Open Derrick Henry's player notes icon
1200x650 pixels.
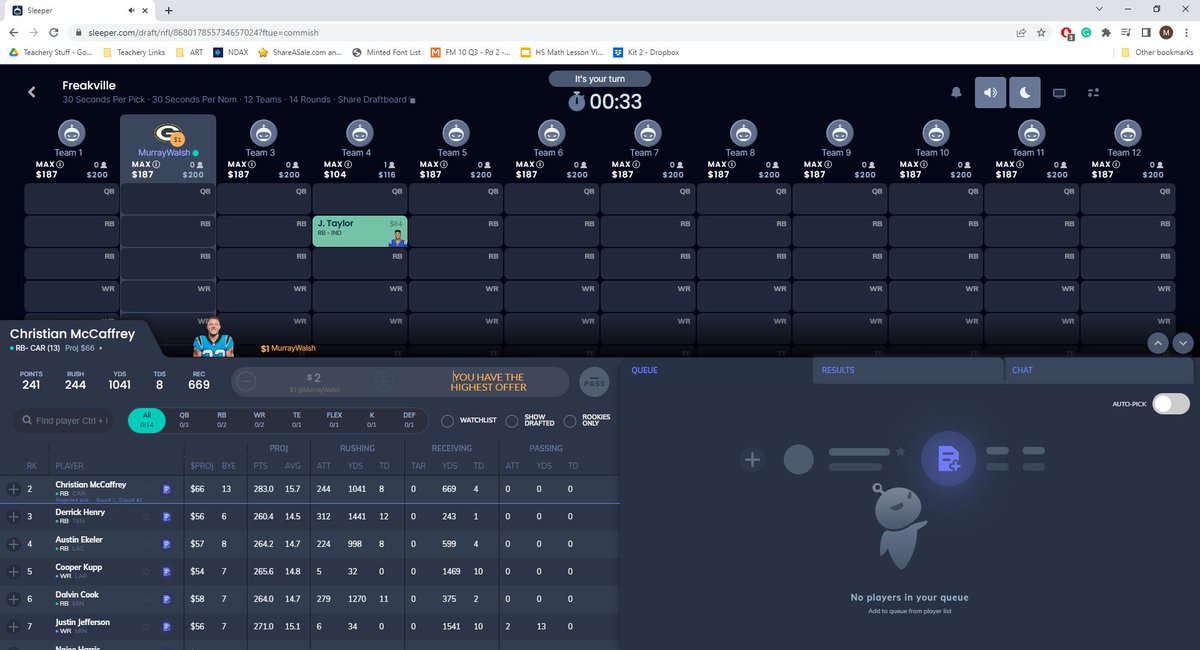167,517
